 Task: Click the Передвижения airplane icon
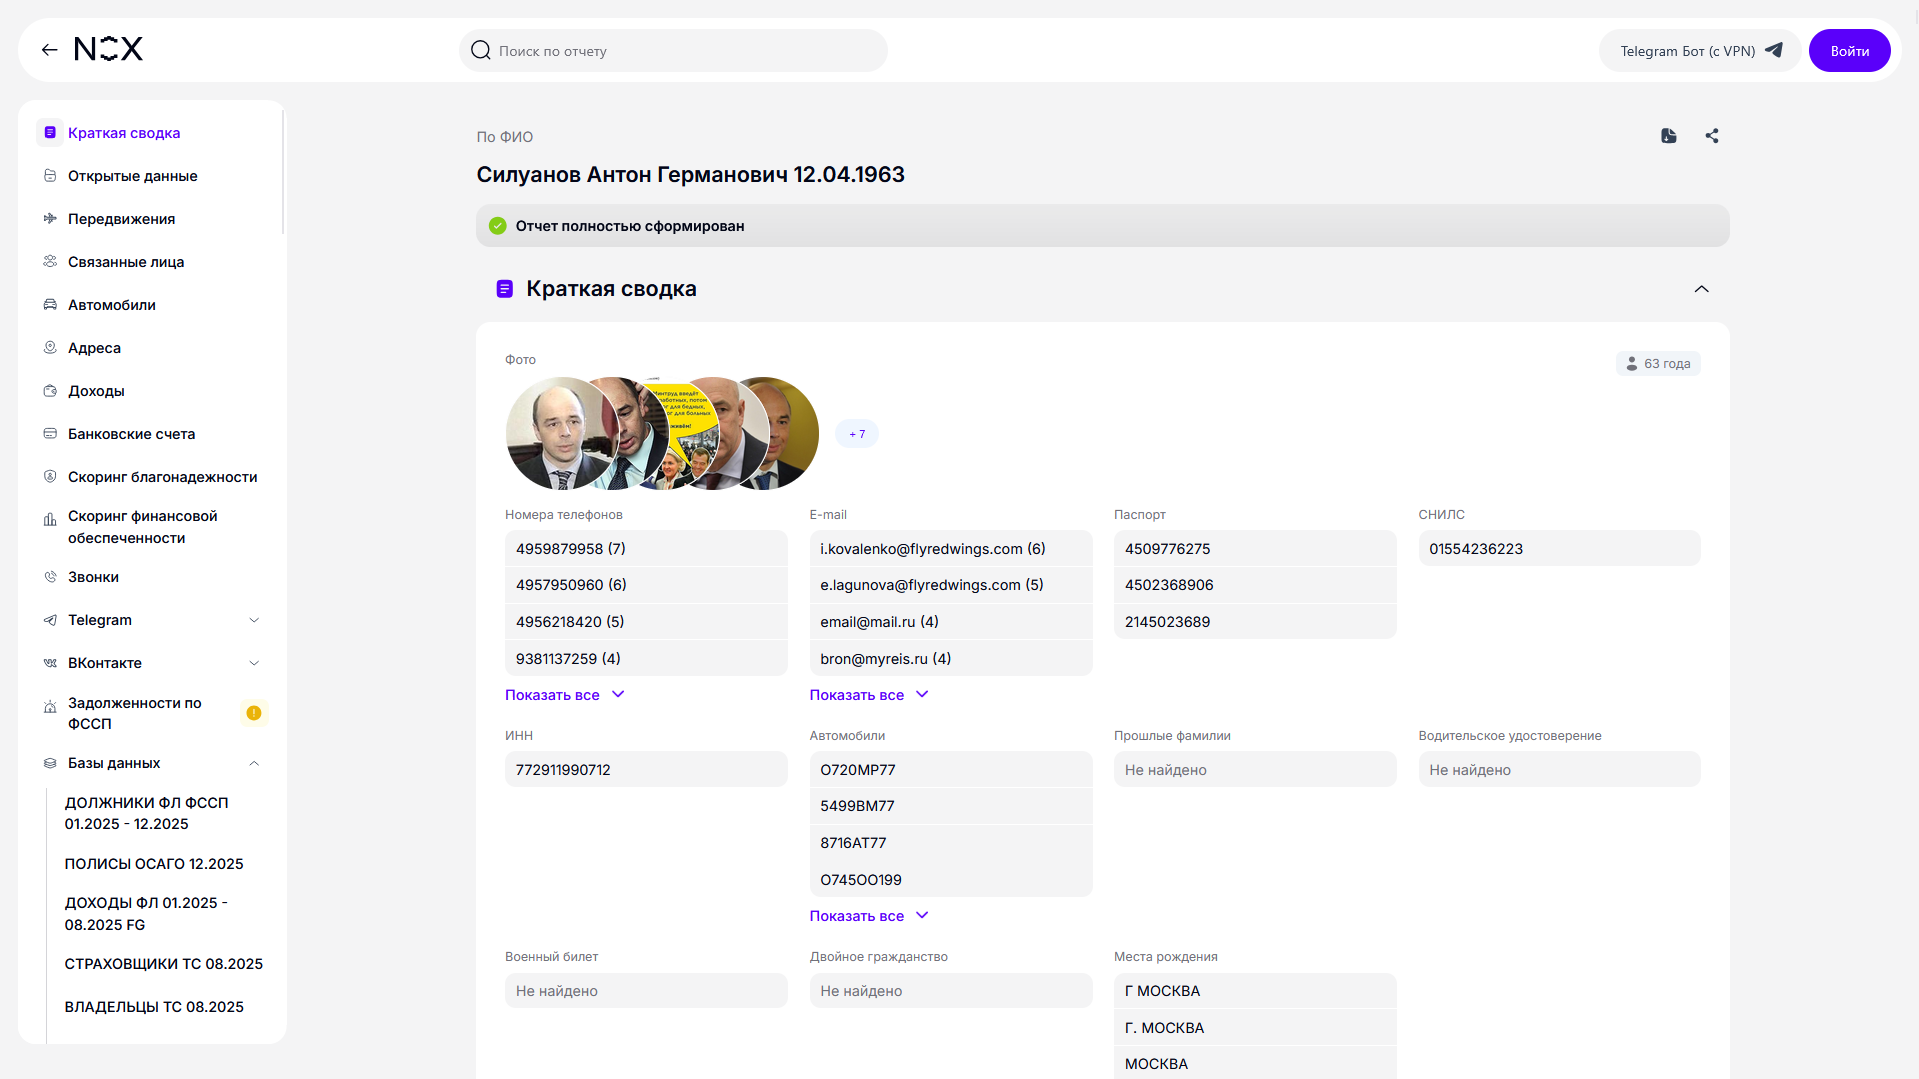click(x=50, y=219)
